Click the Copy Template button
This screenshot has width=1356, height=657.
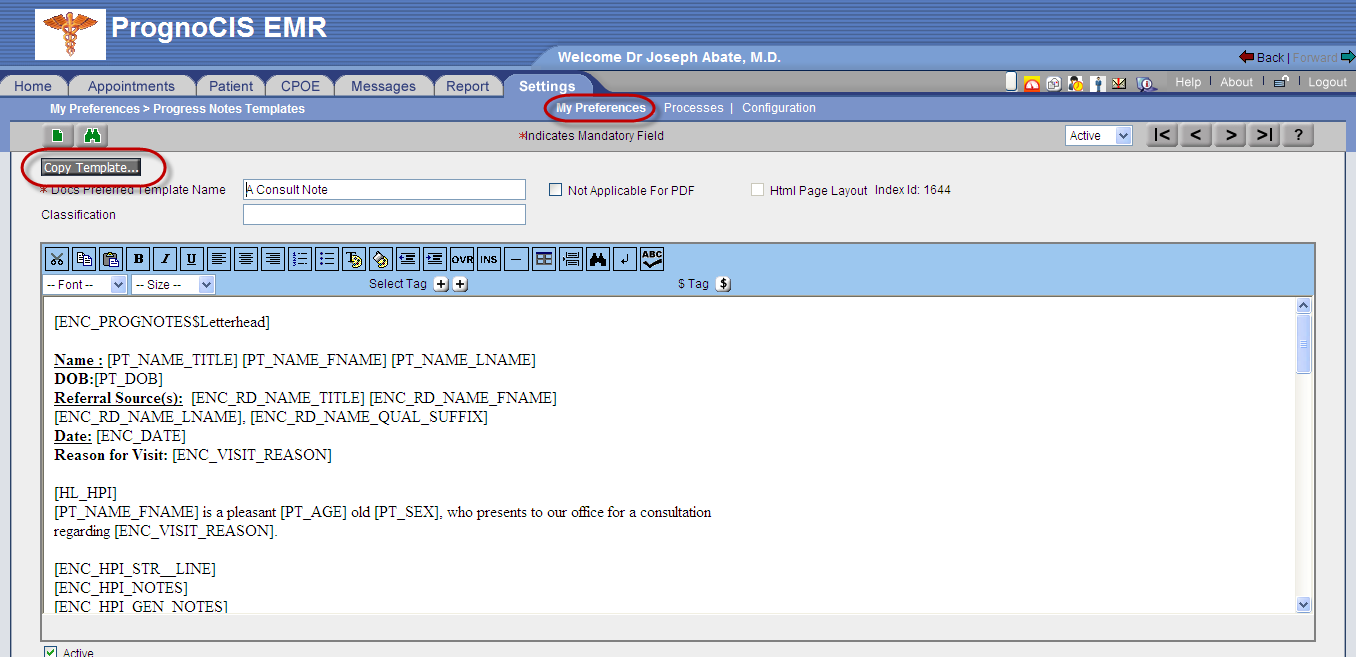pyautogui.click(x=91, y=168)
